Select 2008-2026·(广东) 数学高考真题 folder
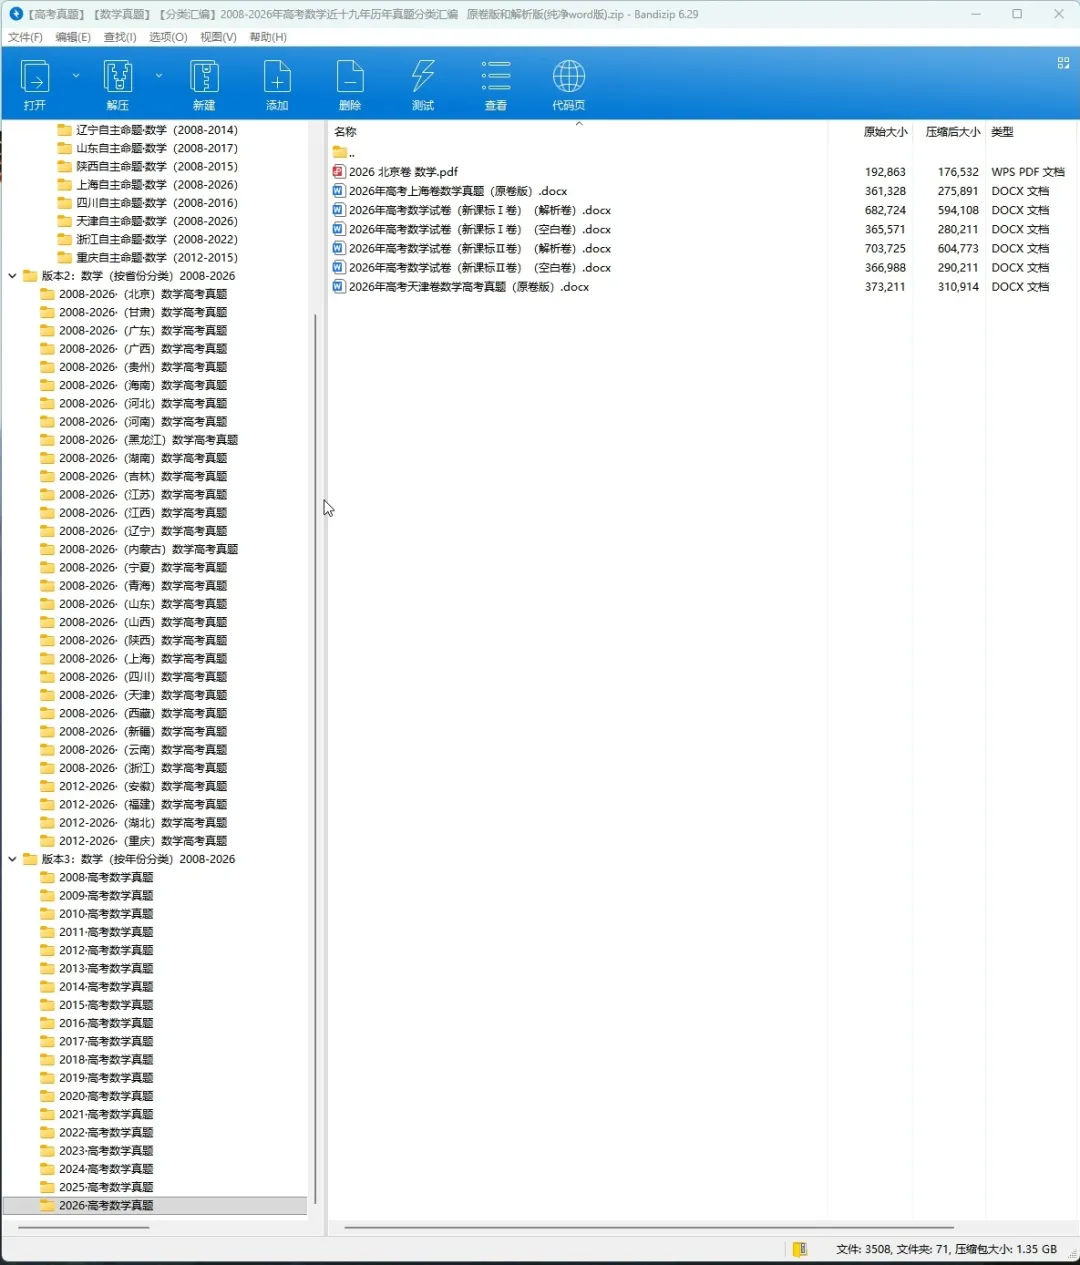 click(x=143, y=331)
